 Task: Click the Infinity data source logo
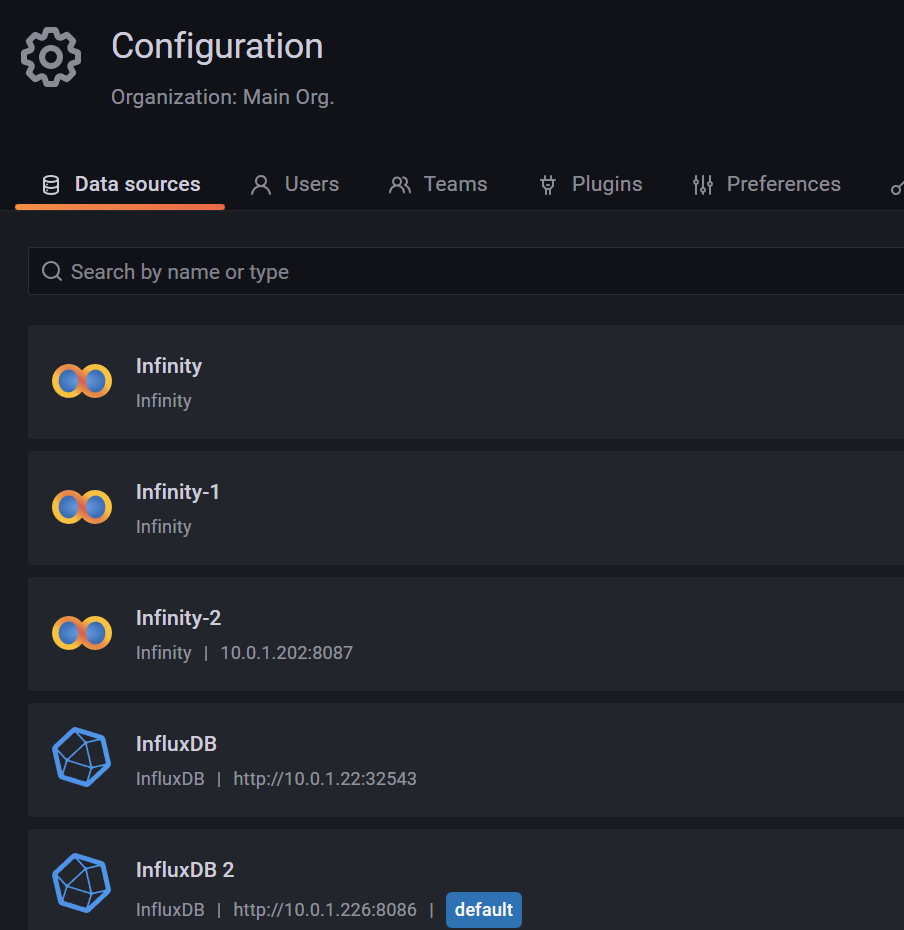click(x=82, y=381)
